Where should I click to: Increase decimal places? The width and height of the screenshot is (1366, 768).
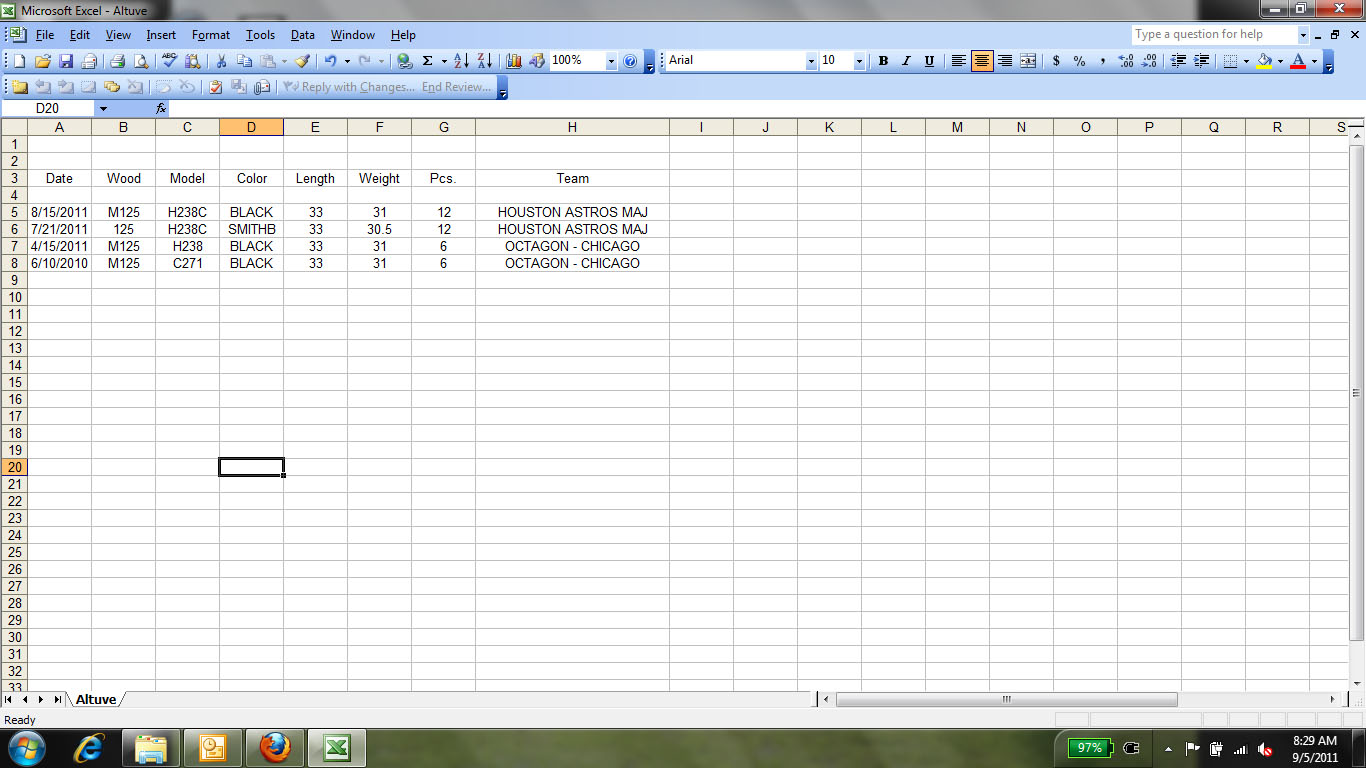pyautogui.click(x=1126, y=61)
